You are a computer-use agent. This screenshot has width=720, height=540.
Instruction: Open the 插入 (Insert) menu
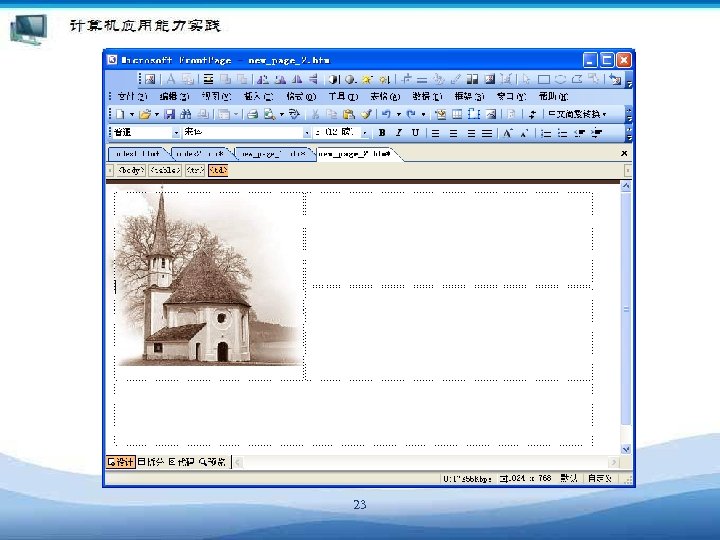coord(259,96)
